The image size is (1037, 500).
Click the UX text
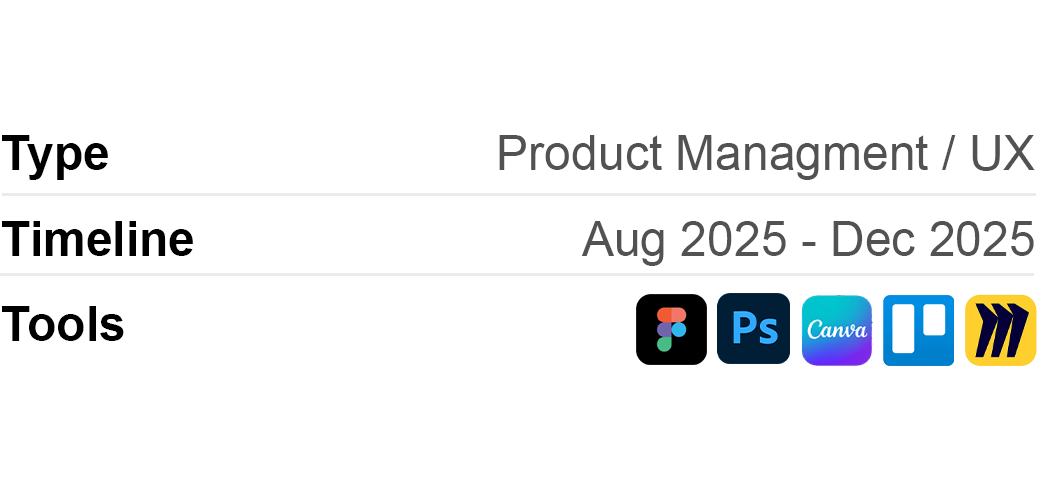click(1002, 154)
